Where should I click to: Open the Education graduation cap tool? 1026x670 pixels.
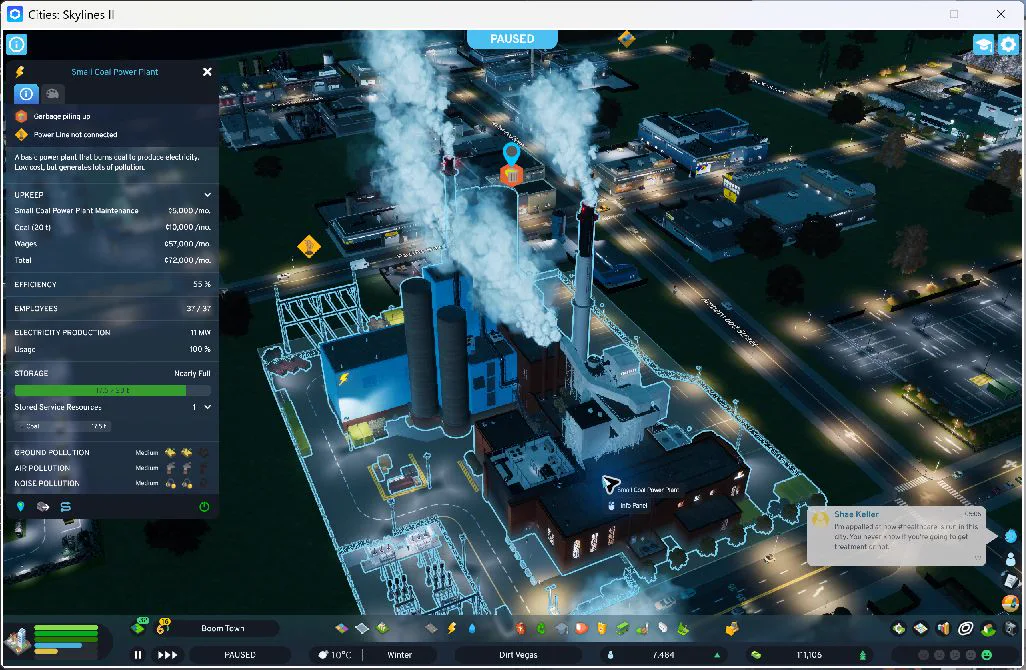tap(561, 629)
